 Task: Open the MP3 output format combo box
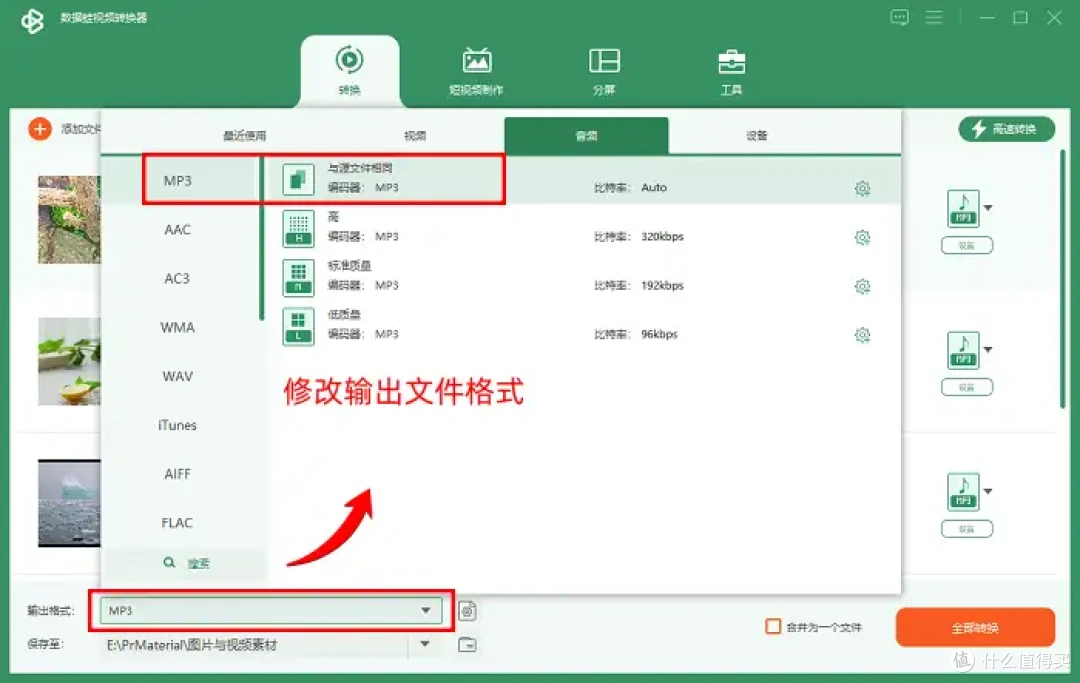click(271, 611)
